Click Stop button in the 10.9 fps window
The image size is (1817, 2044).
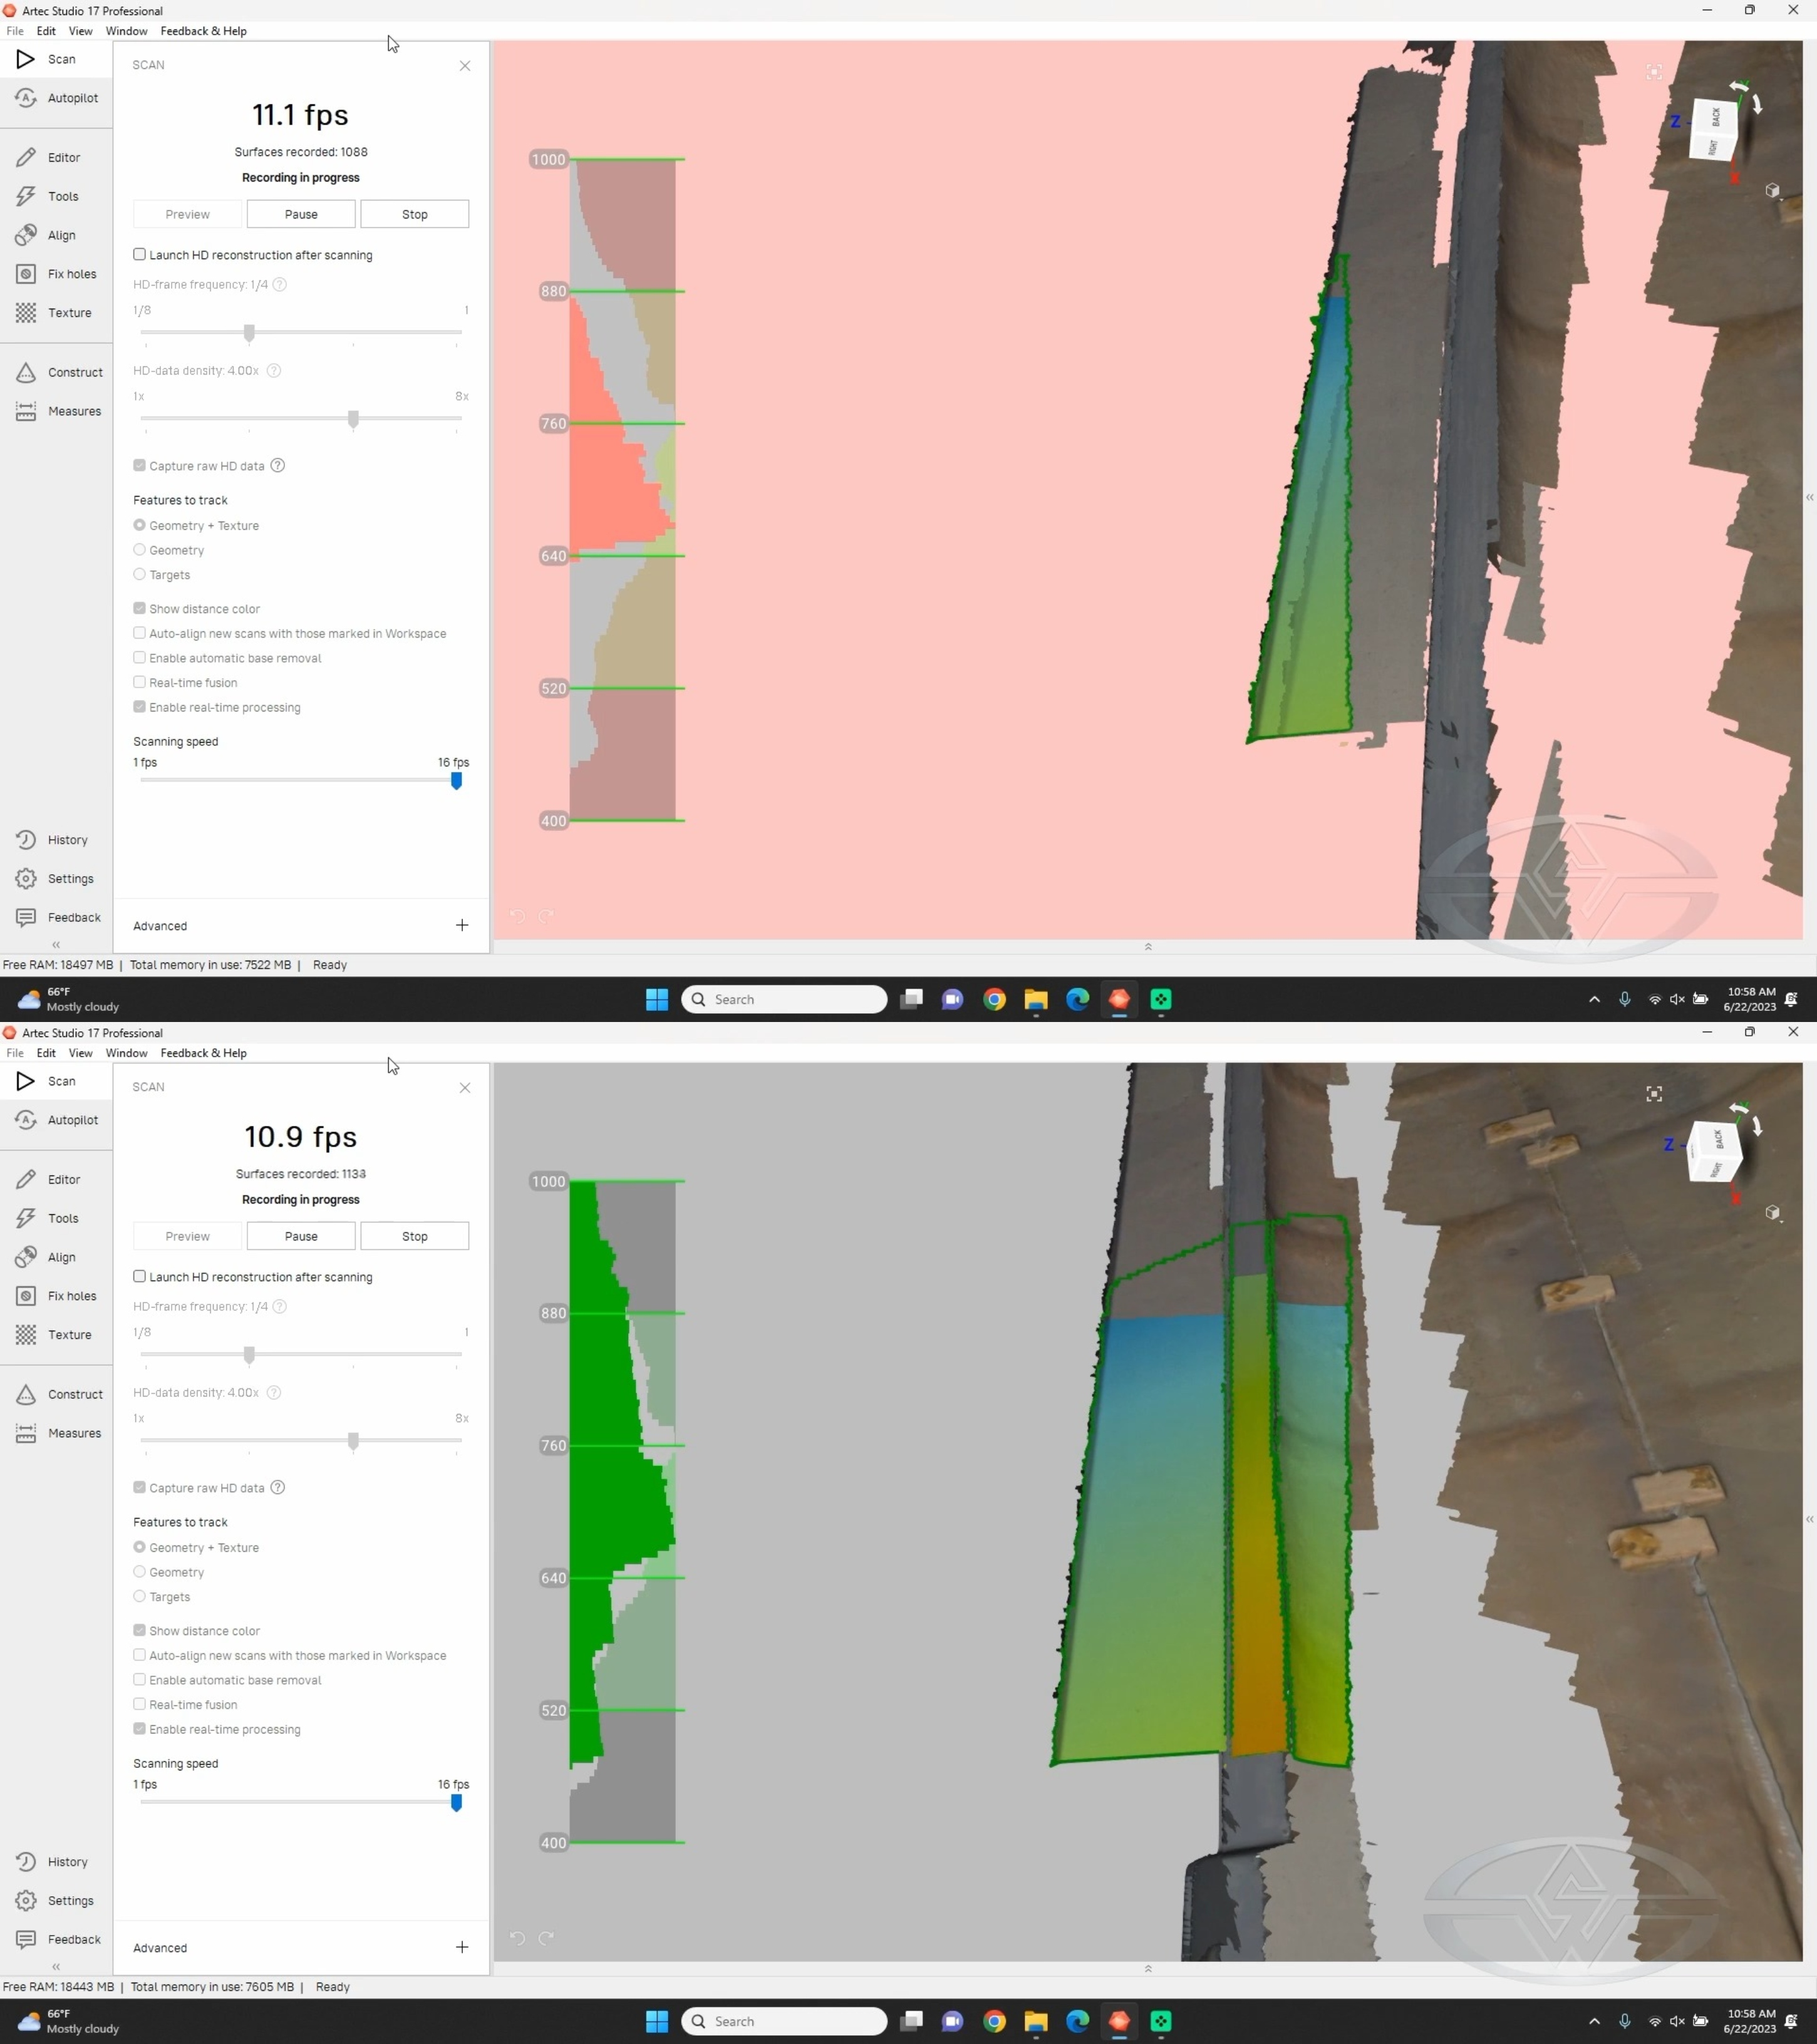click(x=415, y=1236)
